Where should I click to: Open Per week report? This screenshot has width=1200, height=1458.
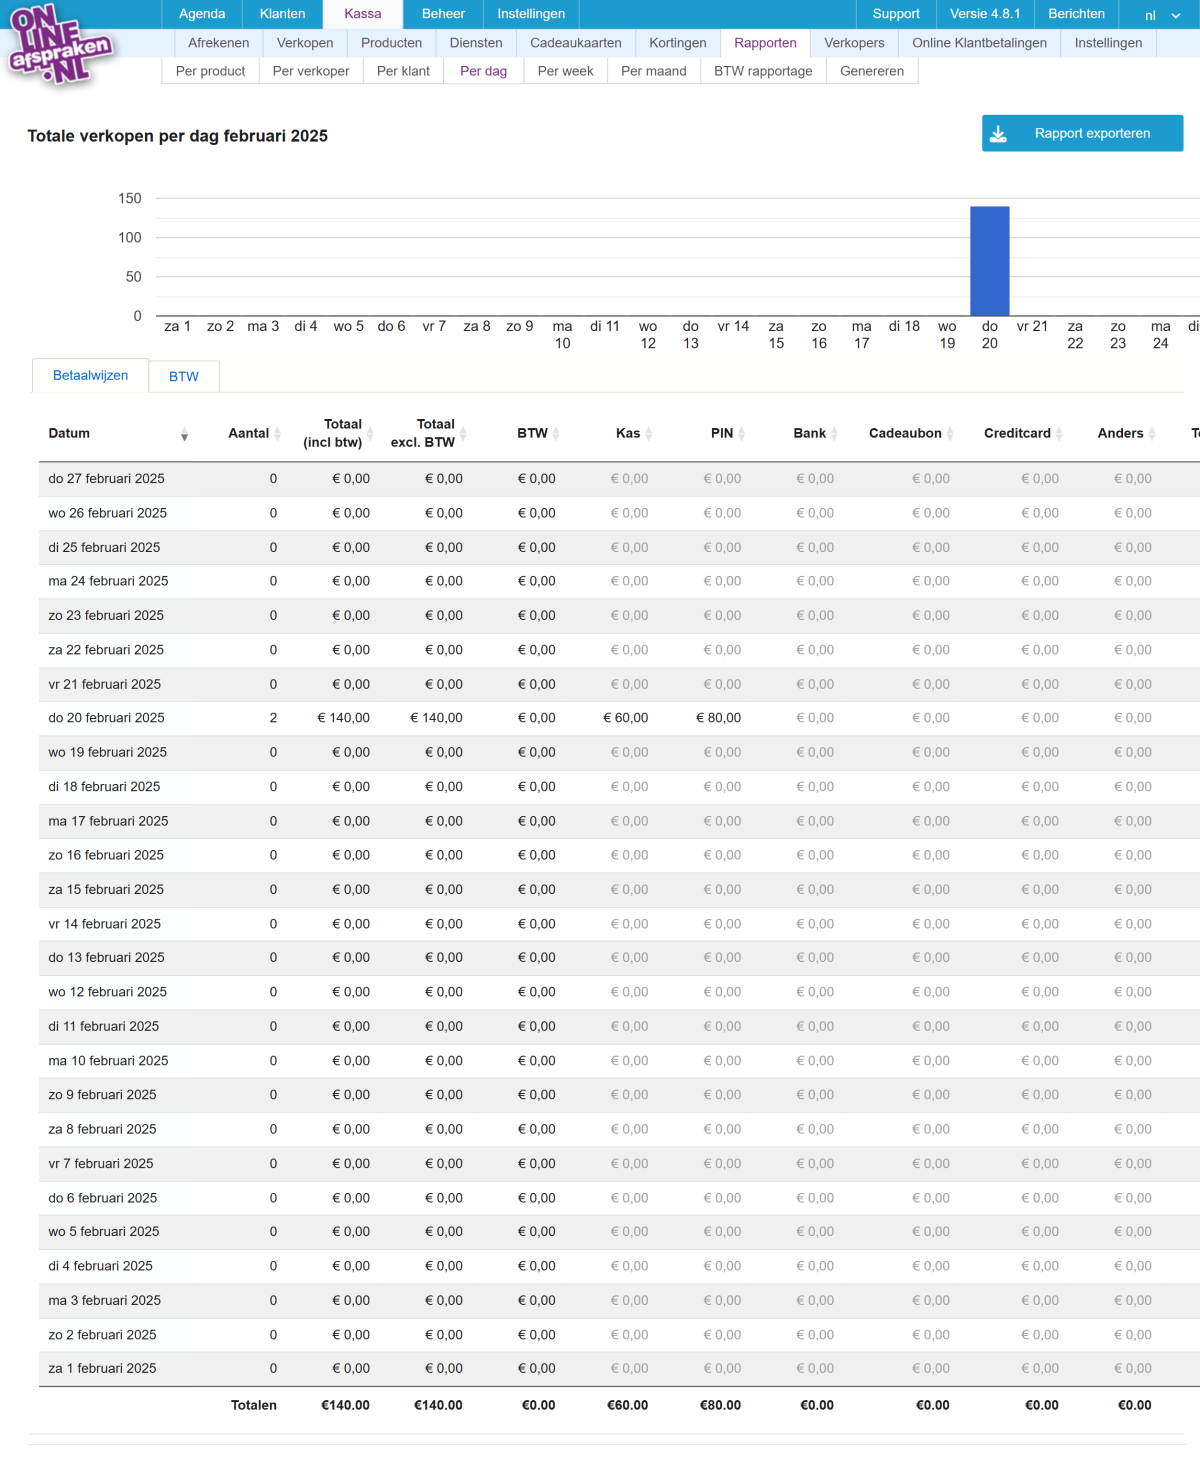[565, 71]
